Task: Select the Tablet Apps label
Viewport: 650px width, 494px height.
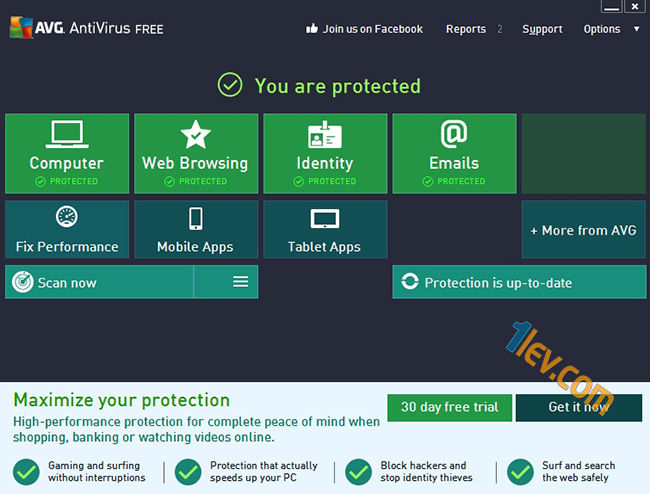Action: click(x=324, y=247)
